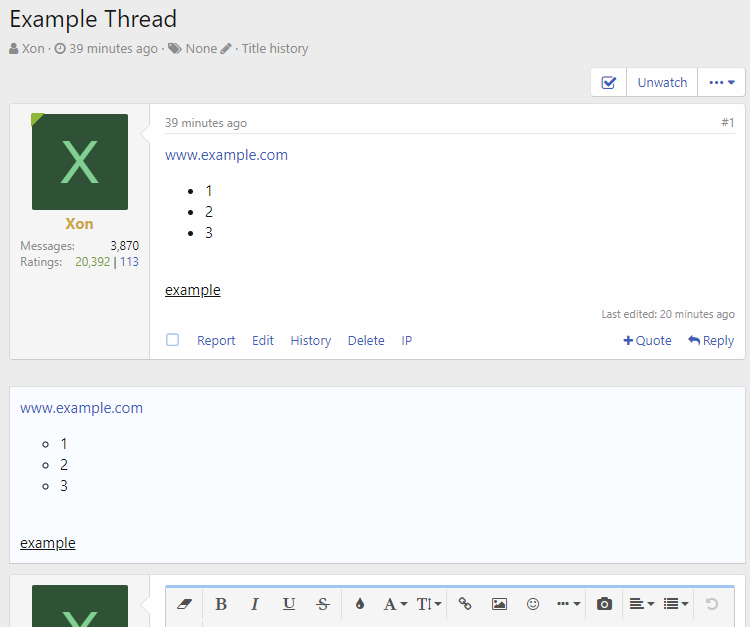Click the underlined example link in preview

pos(48,543)
